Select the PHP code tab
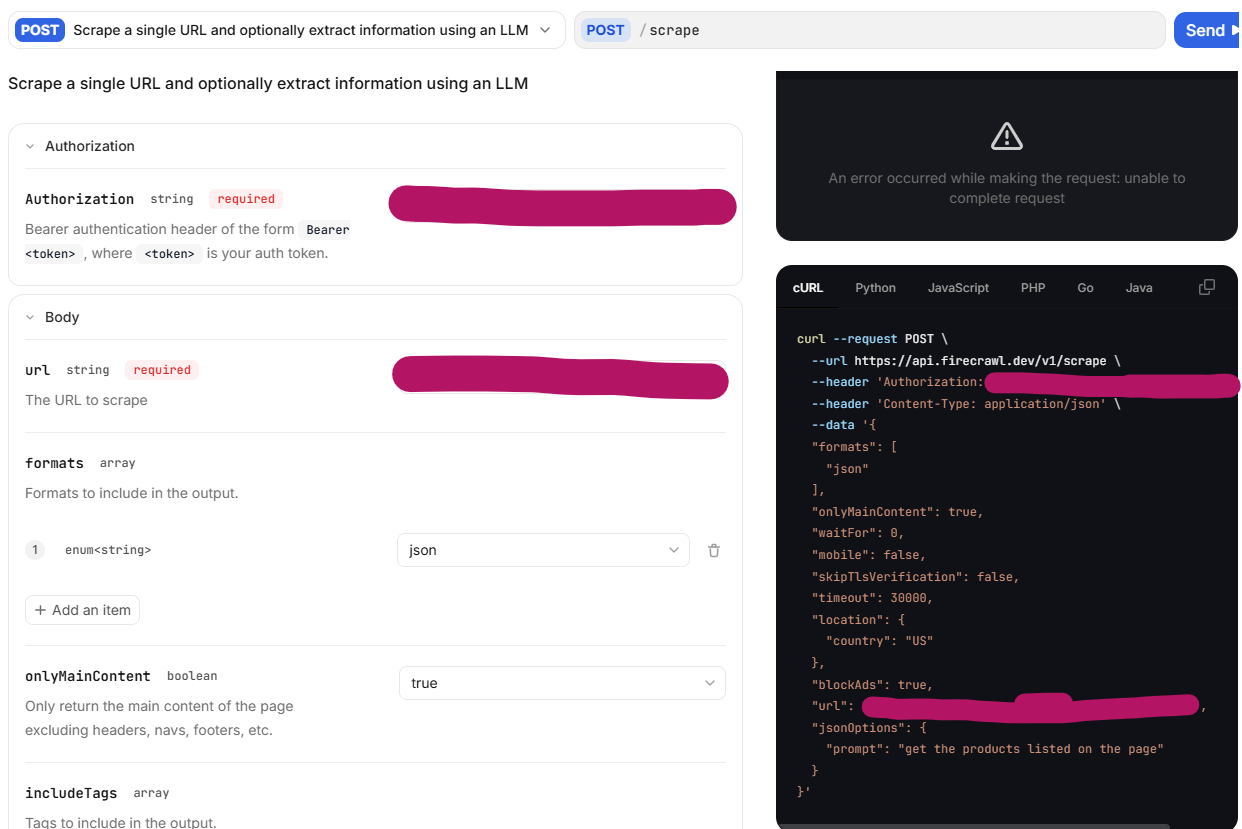The width and height of the screenshot is (1242, 829). 1033,288
